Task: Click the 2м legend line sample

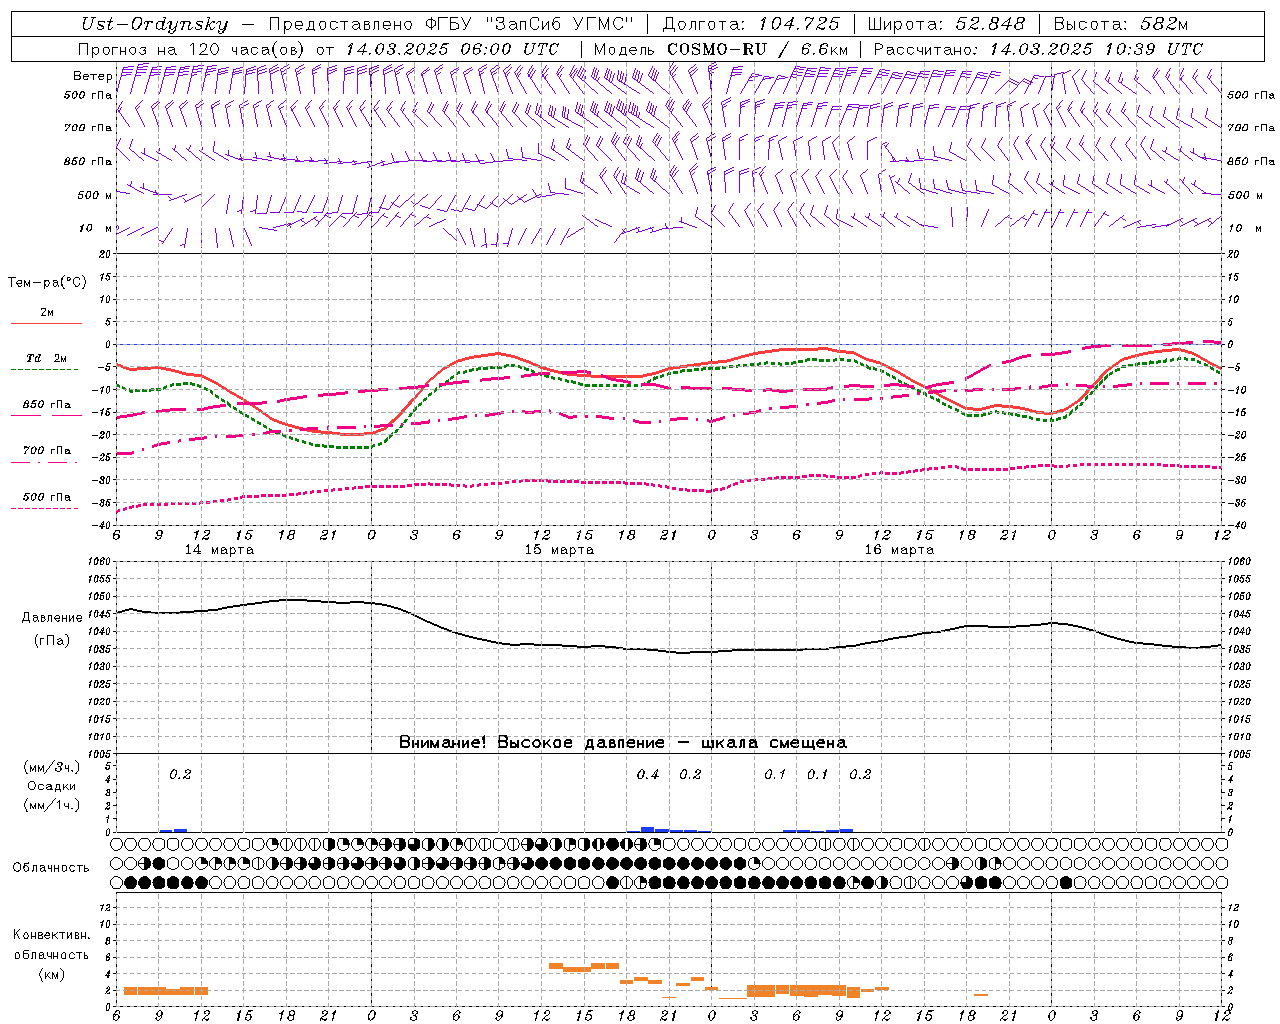Action: (x=46, y=323)
